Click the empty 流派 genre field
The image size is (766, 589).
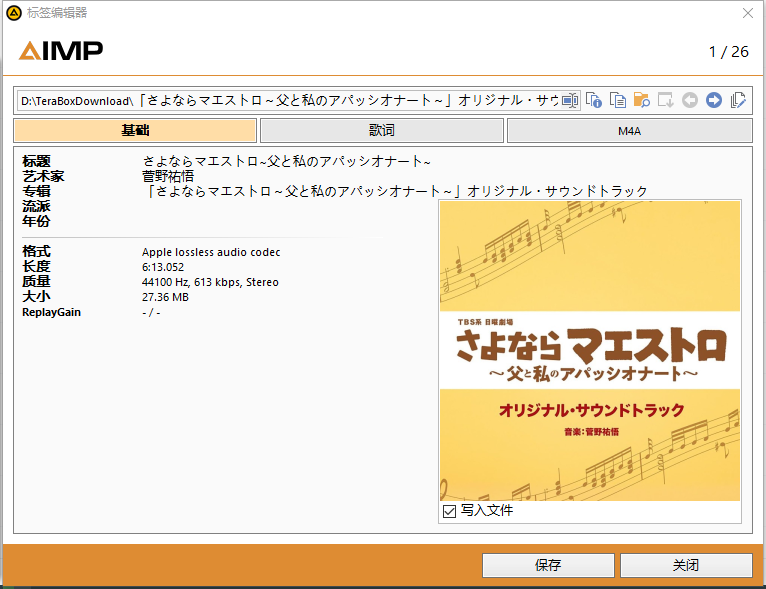[x=280, y=207]
